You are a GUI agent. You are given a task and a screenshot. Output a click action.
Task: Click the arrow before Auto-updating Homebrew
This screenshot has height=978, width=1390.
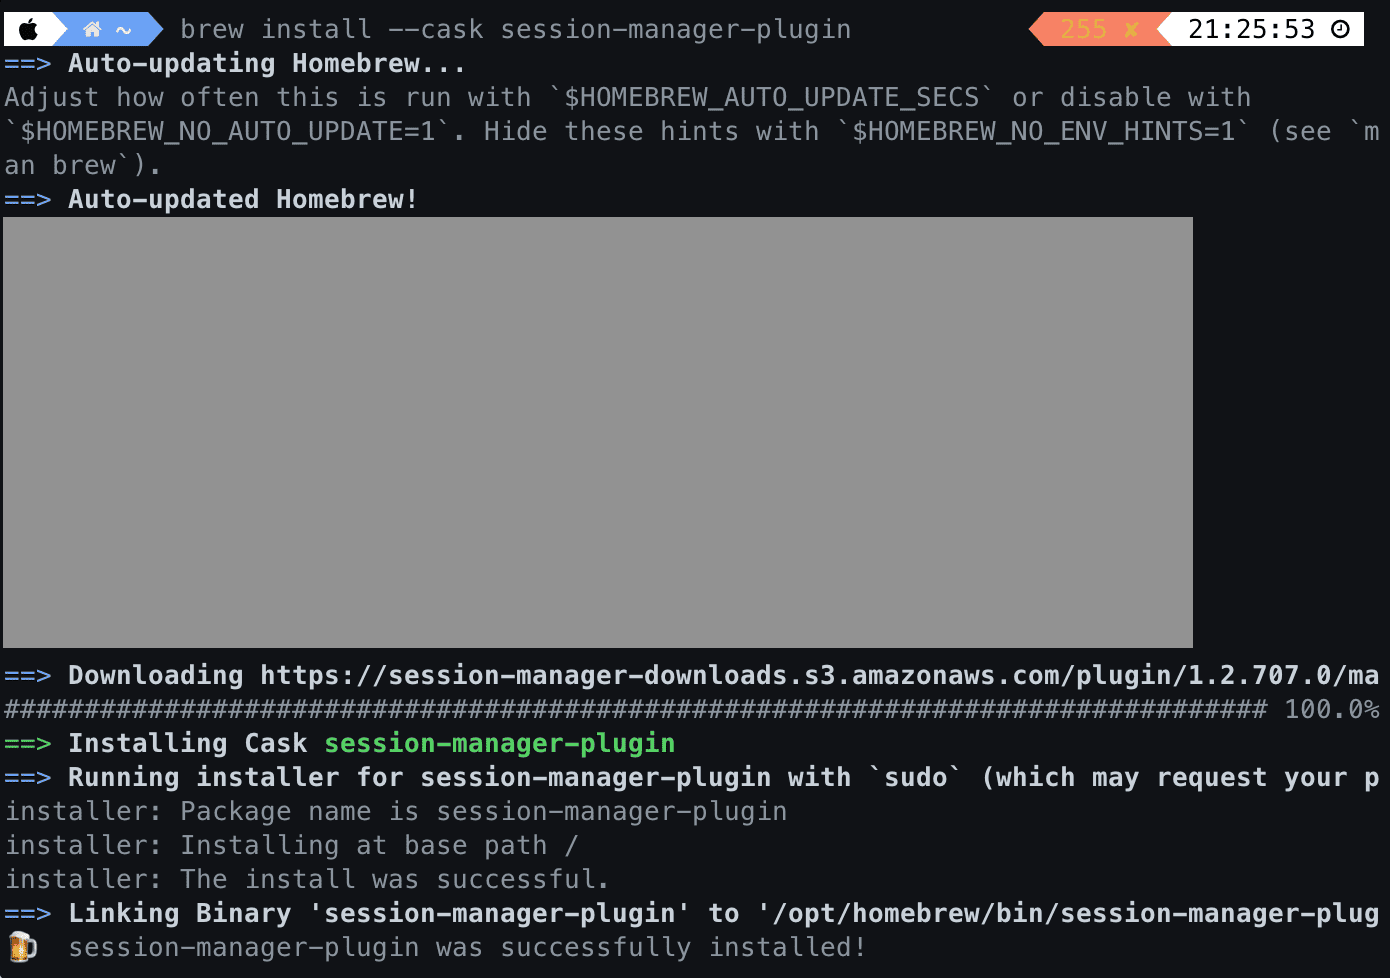point(28,64)
